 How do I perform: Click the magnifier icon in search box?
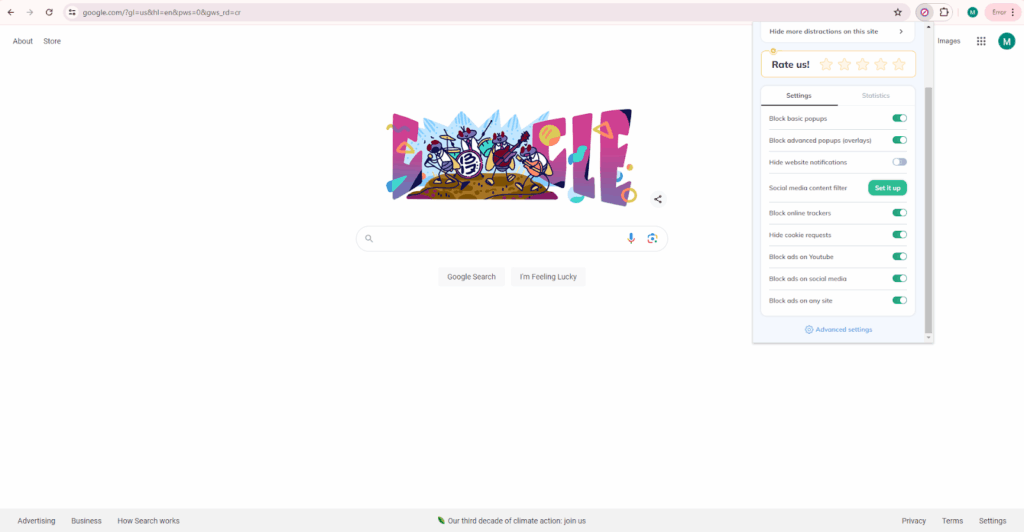(x=369, y=238)
